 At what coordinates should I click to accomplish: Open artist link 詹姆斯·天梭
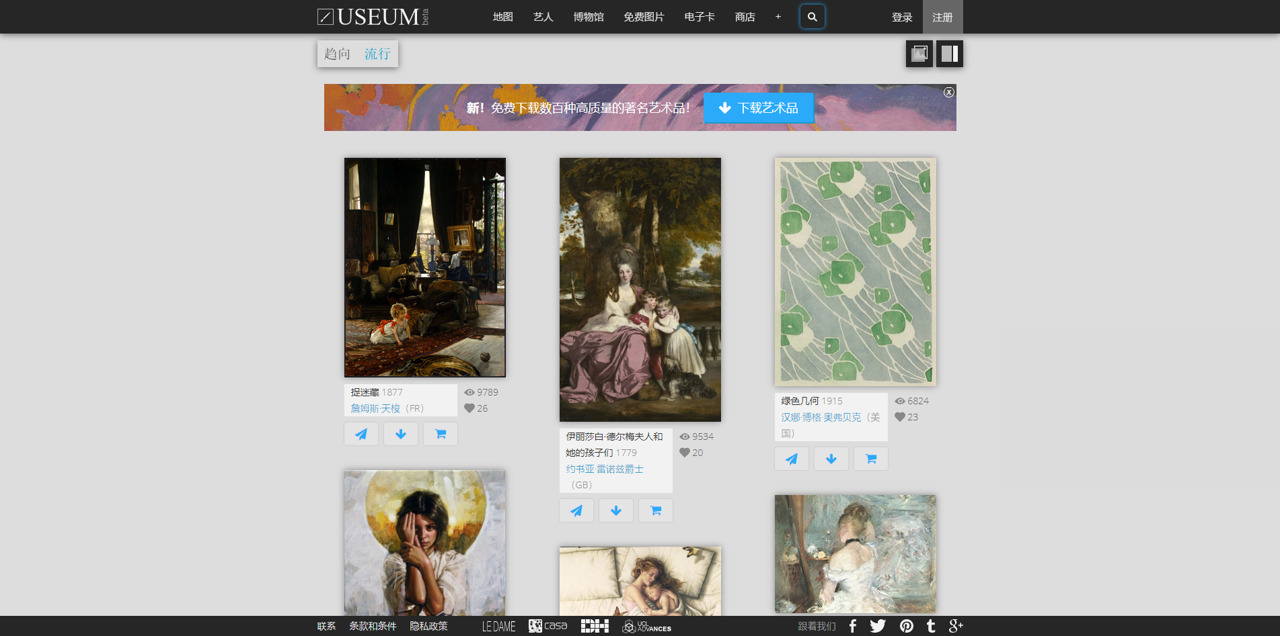[376, 409]
